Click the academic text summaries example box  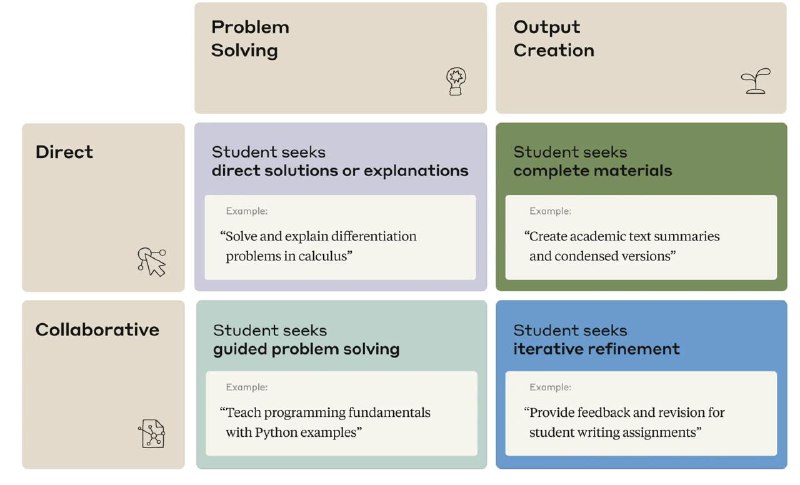click(x=641, y=237)
